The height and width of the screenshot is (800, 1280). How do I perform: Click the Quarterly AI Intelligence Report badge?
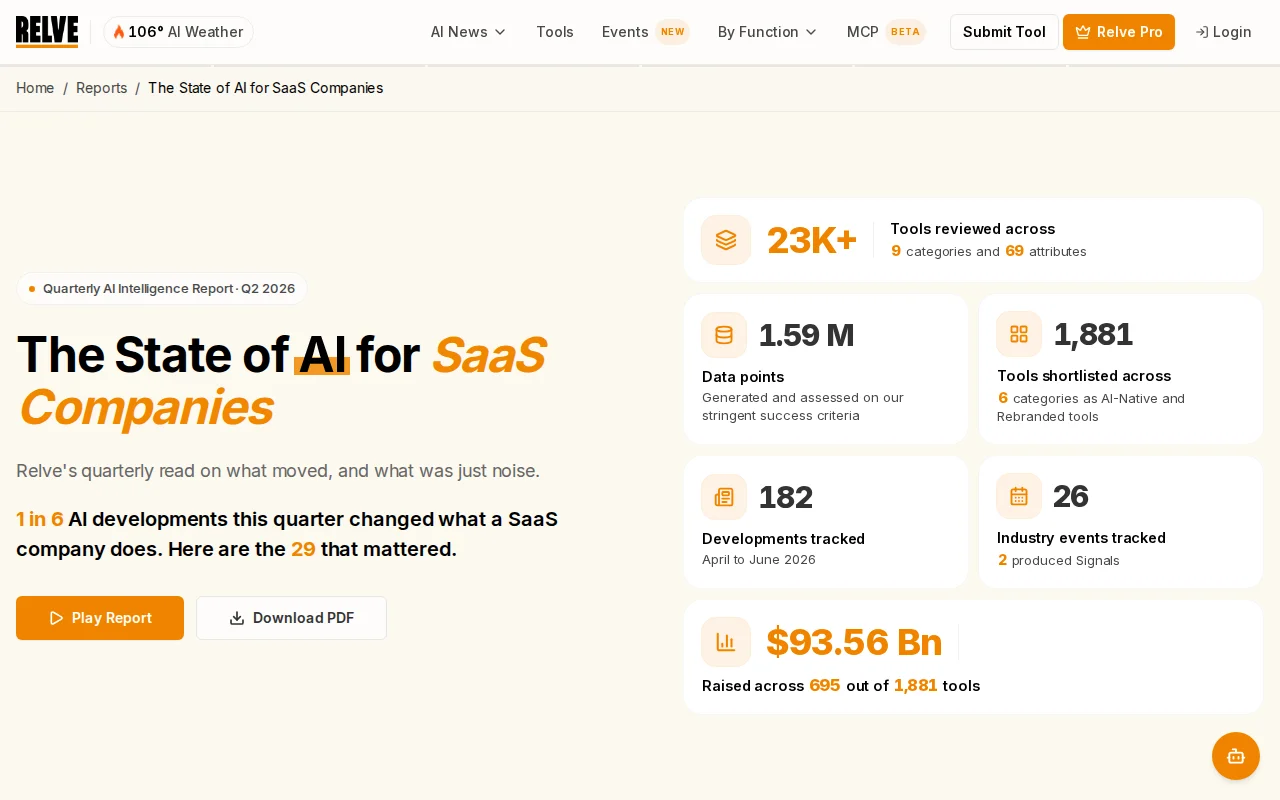[x=162, y=289]
